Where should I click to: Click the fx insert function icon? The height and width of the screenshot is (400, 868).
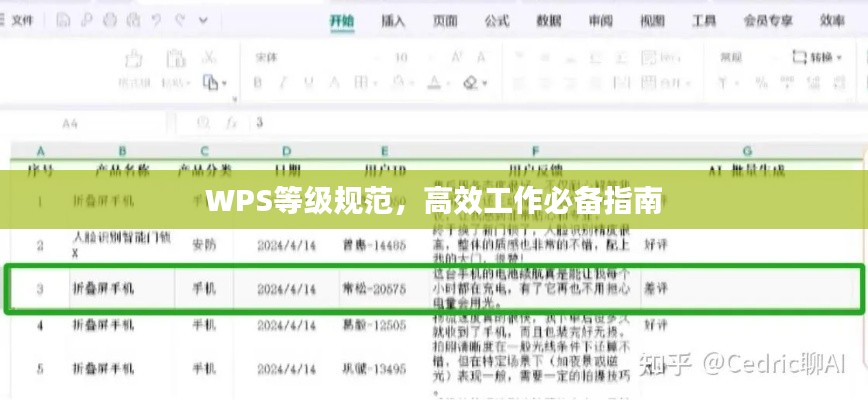(x=231, y=123)
